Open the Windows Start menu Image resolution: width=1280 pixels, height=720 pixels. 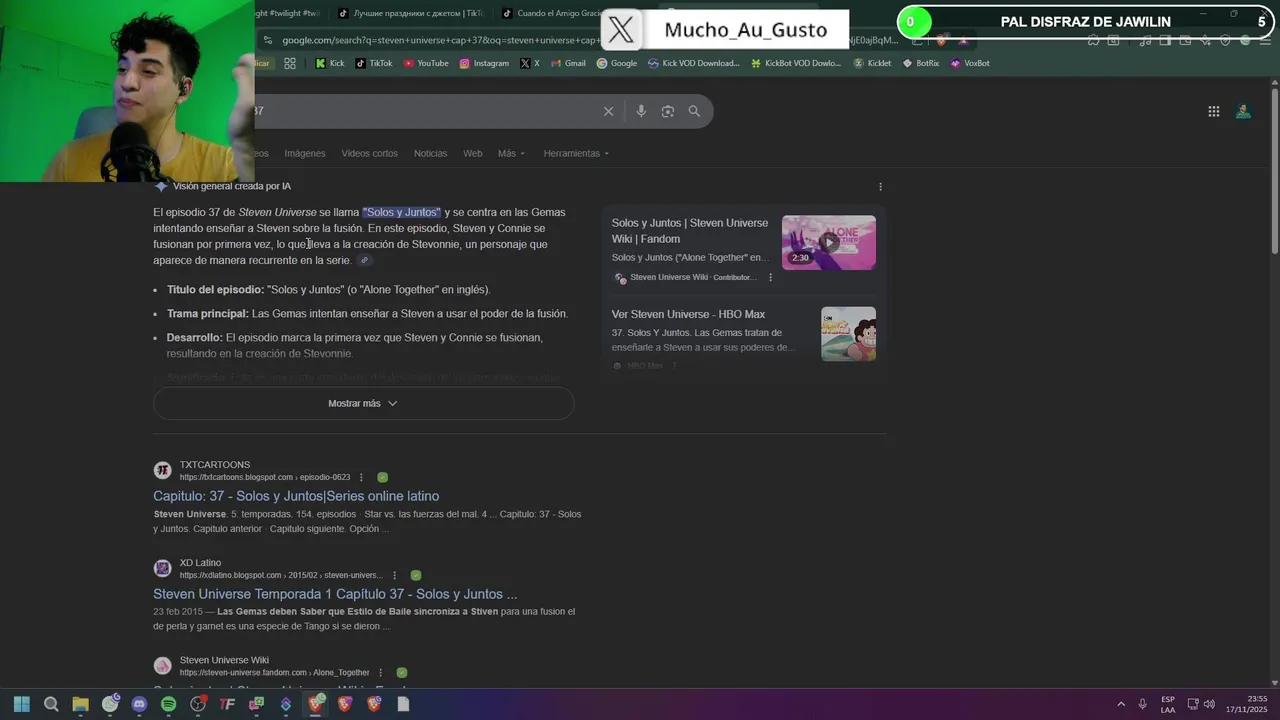point(21,704)
